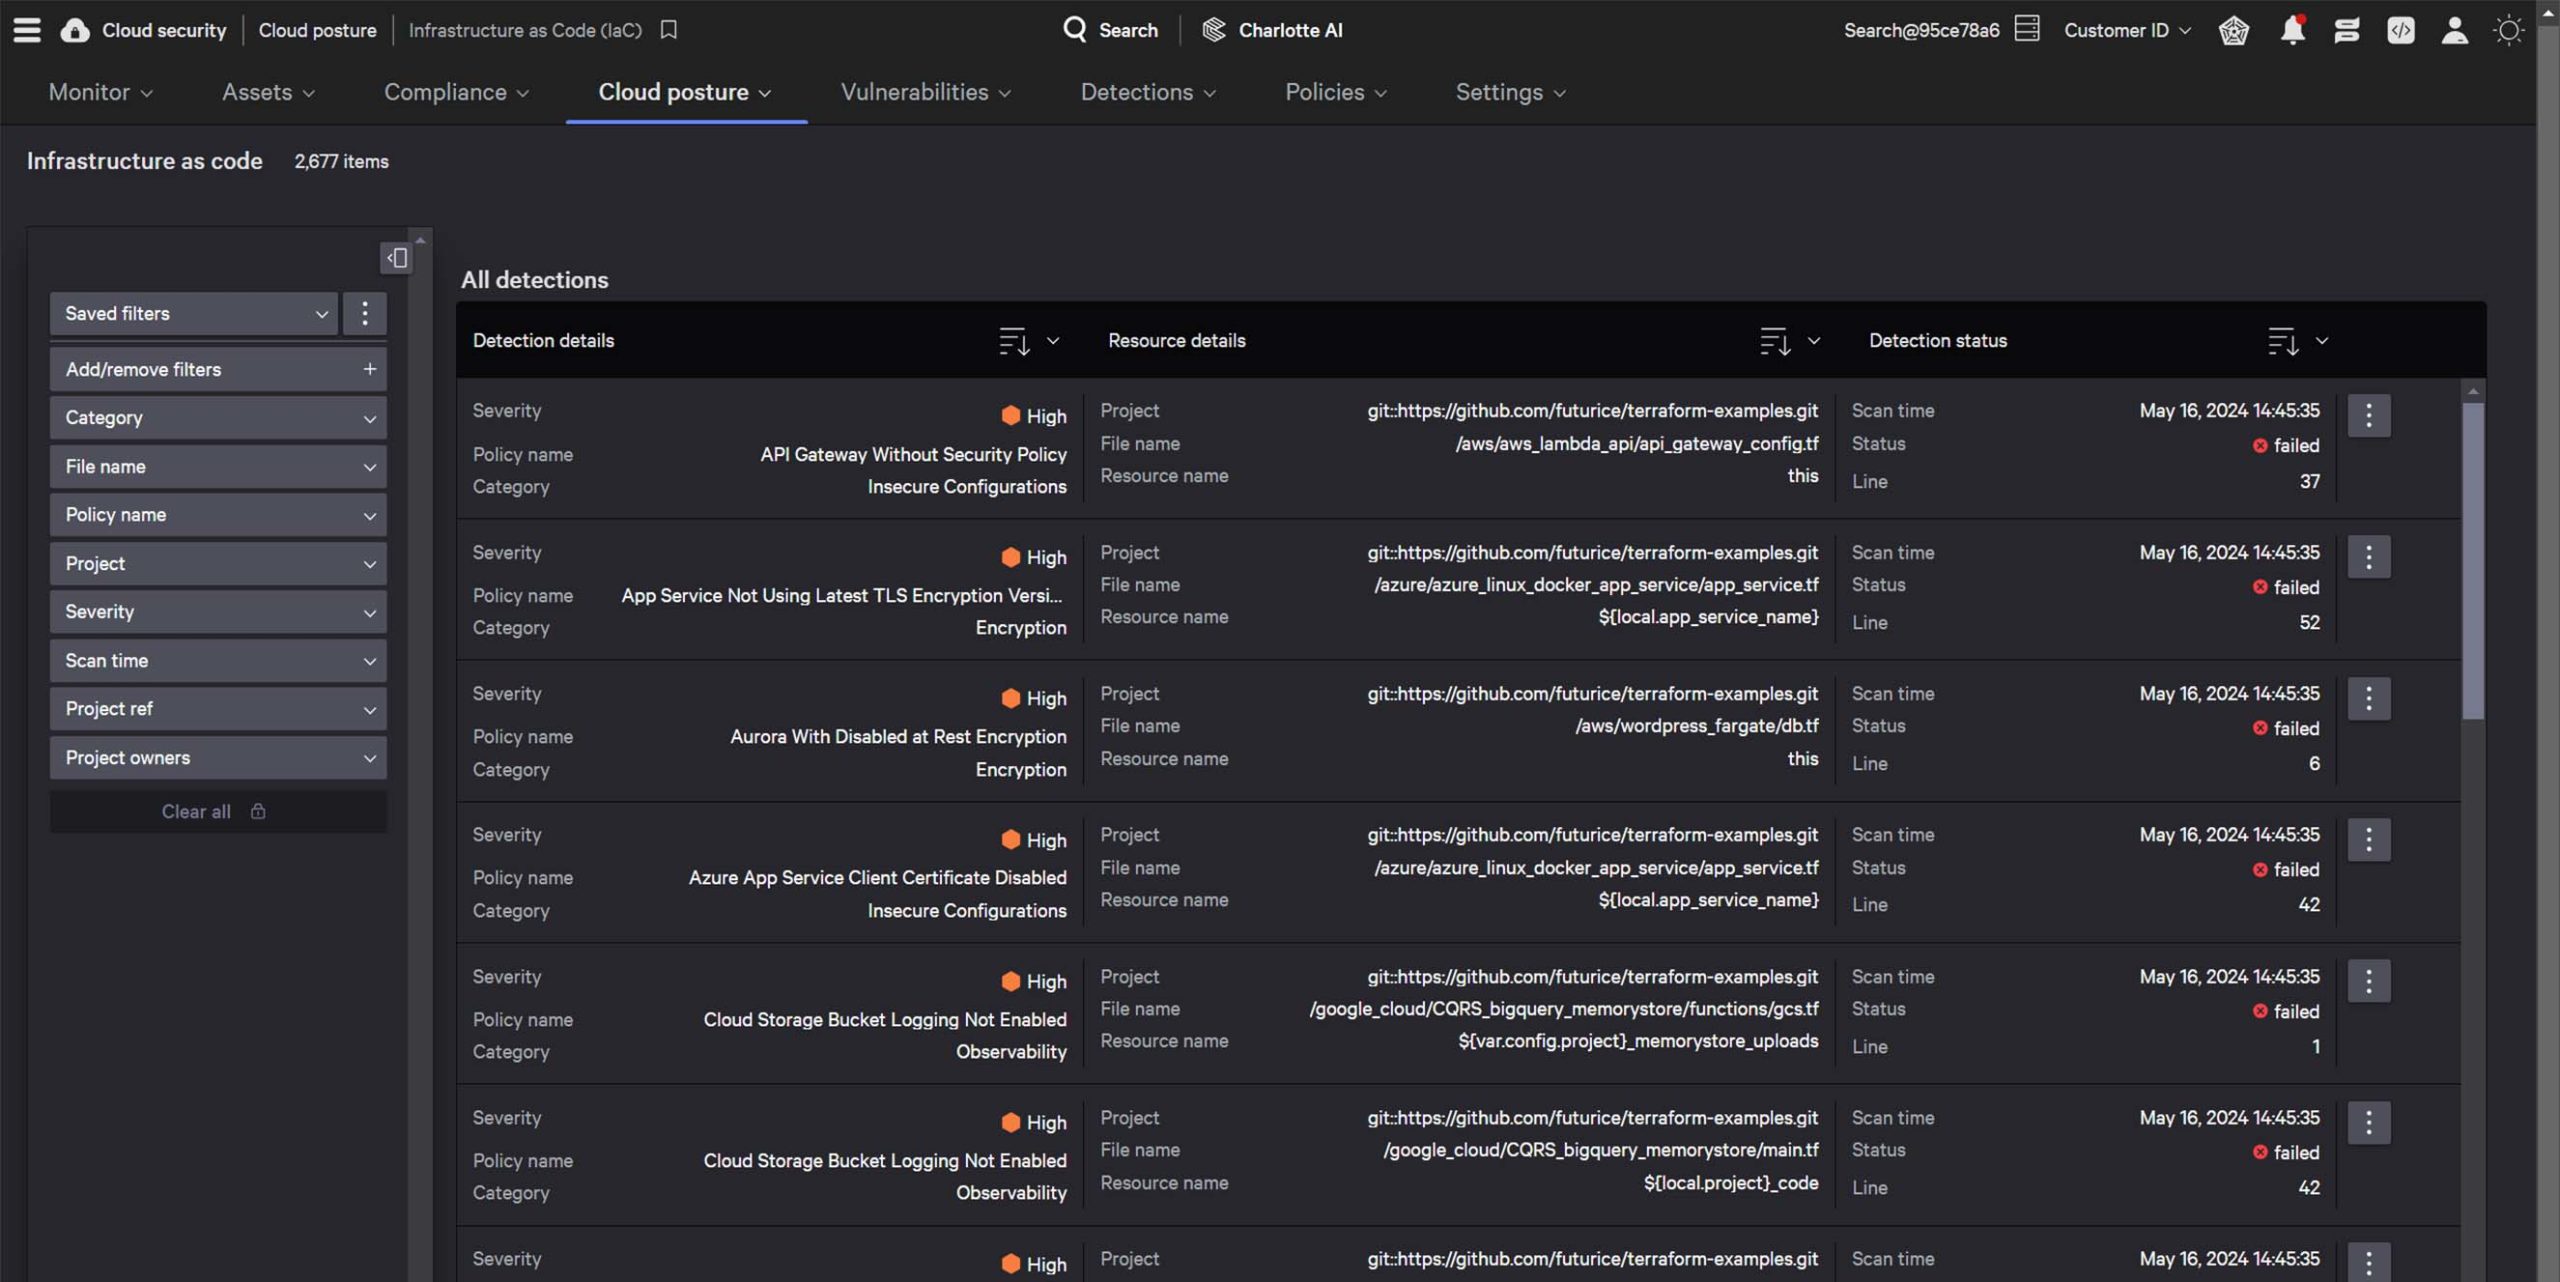Open actions for gcs.tf bucket logging row
This screenshot has width=2560, height=1282.
point(2369,981)
